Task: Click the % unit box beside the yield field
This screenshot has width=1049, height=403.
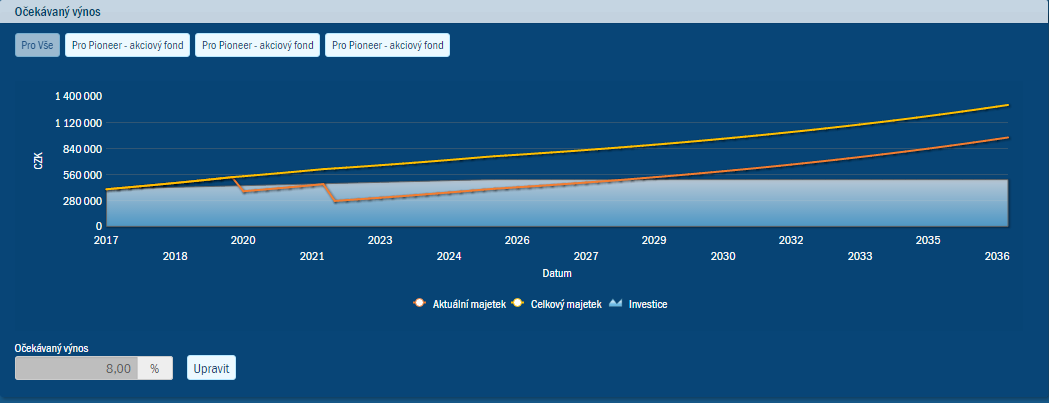Action: coord(154,368)
